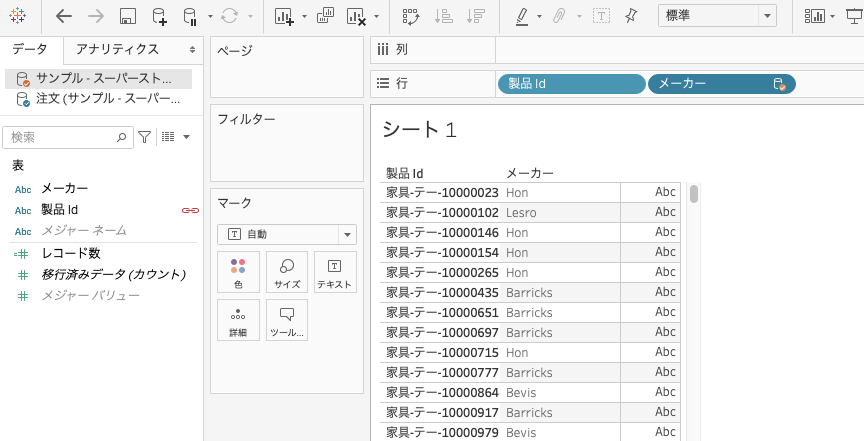Image resolution: width=864 pixels, height=441 pixels.
Task: Click the 製品 Id pill on rows shelf
Action: (571, 84)
